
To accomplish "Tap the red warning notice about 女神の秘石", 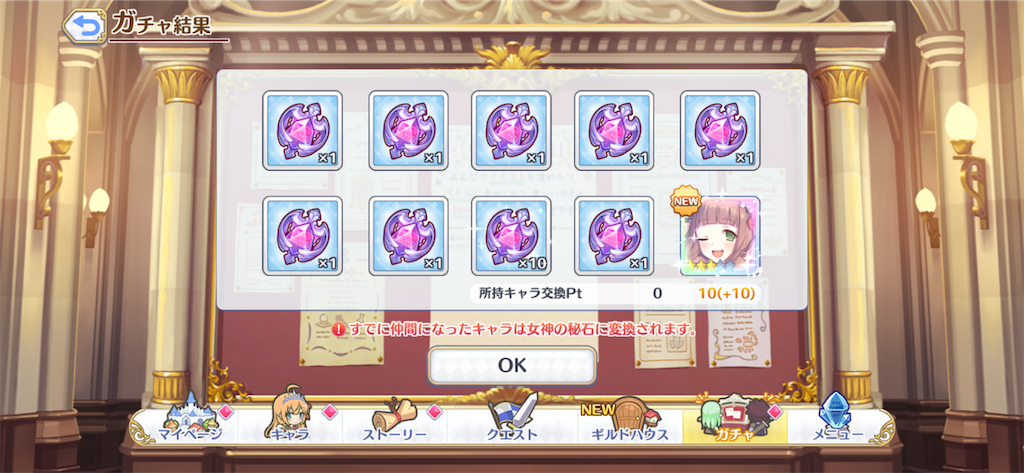I will [513, 329].
